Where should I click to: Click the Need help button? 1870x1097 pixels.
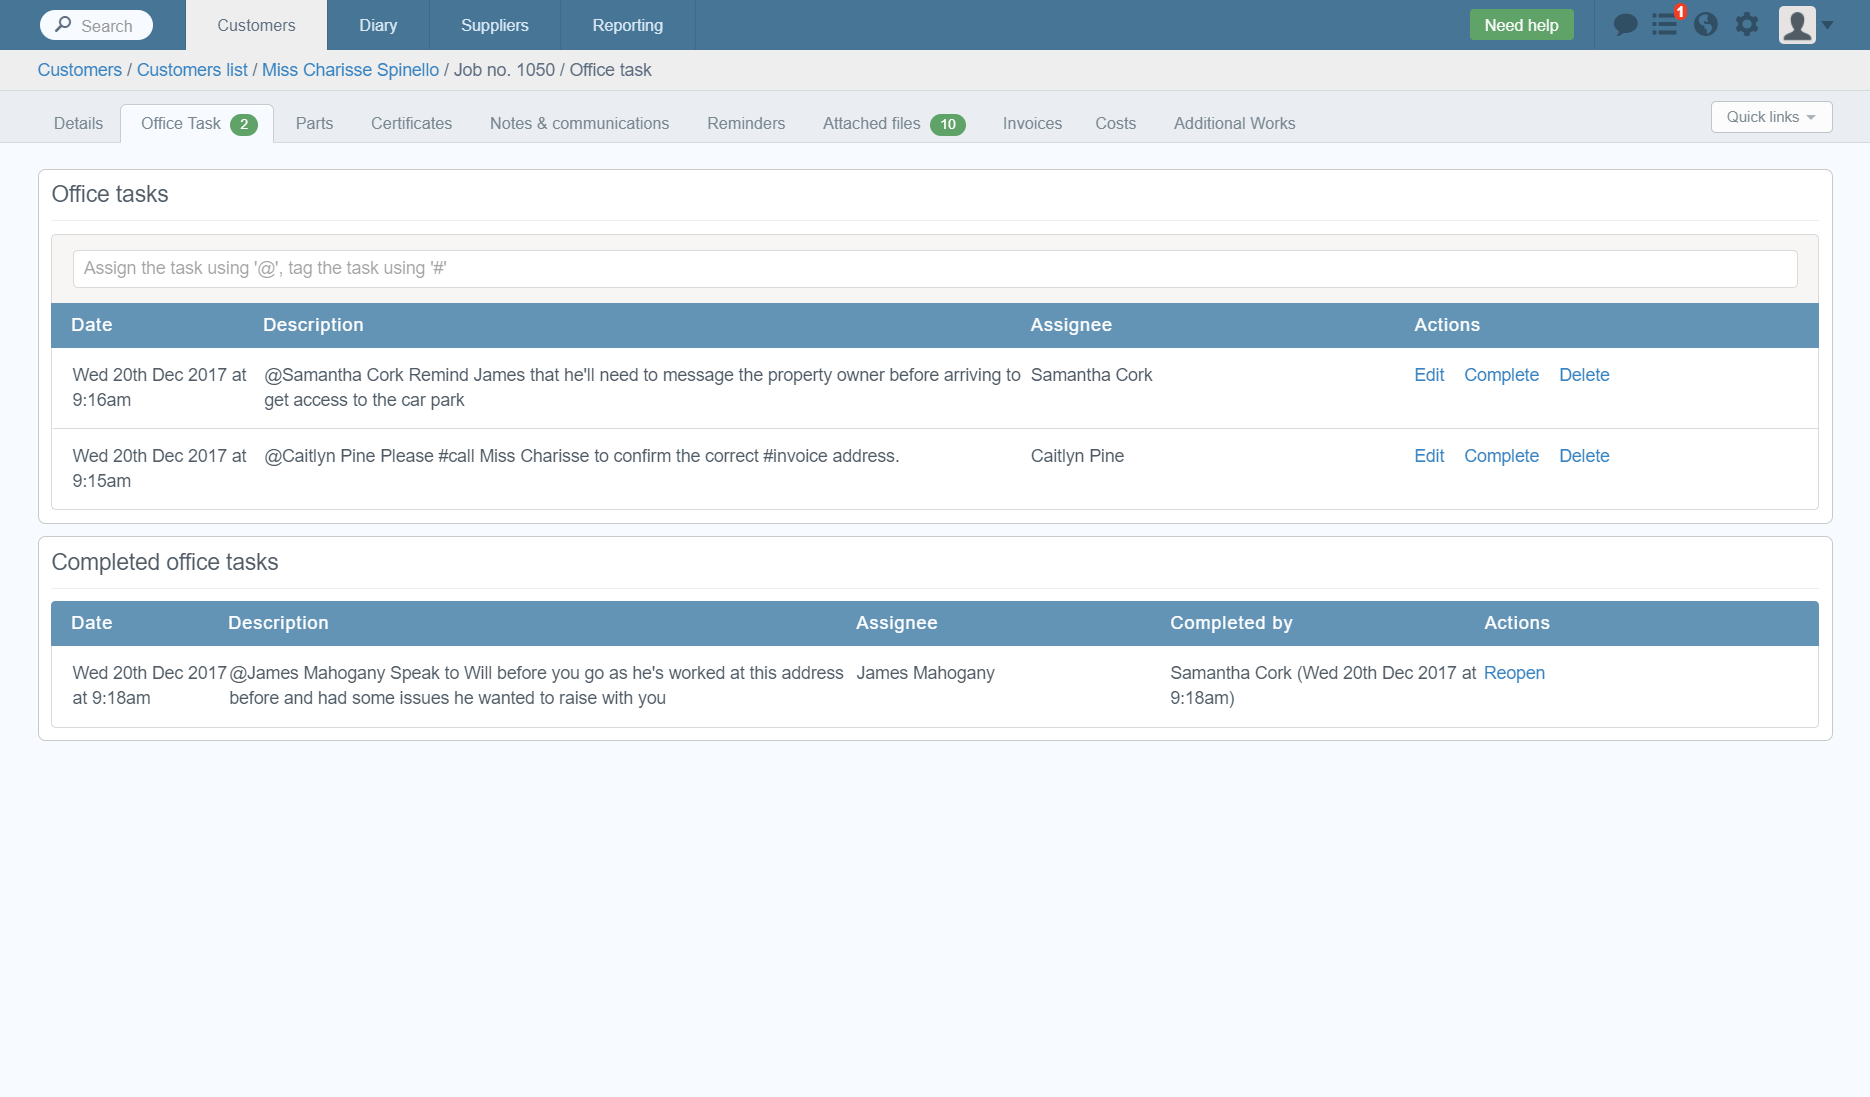coord(1521,24)
